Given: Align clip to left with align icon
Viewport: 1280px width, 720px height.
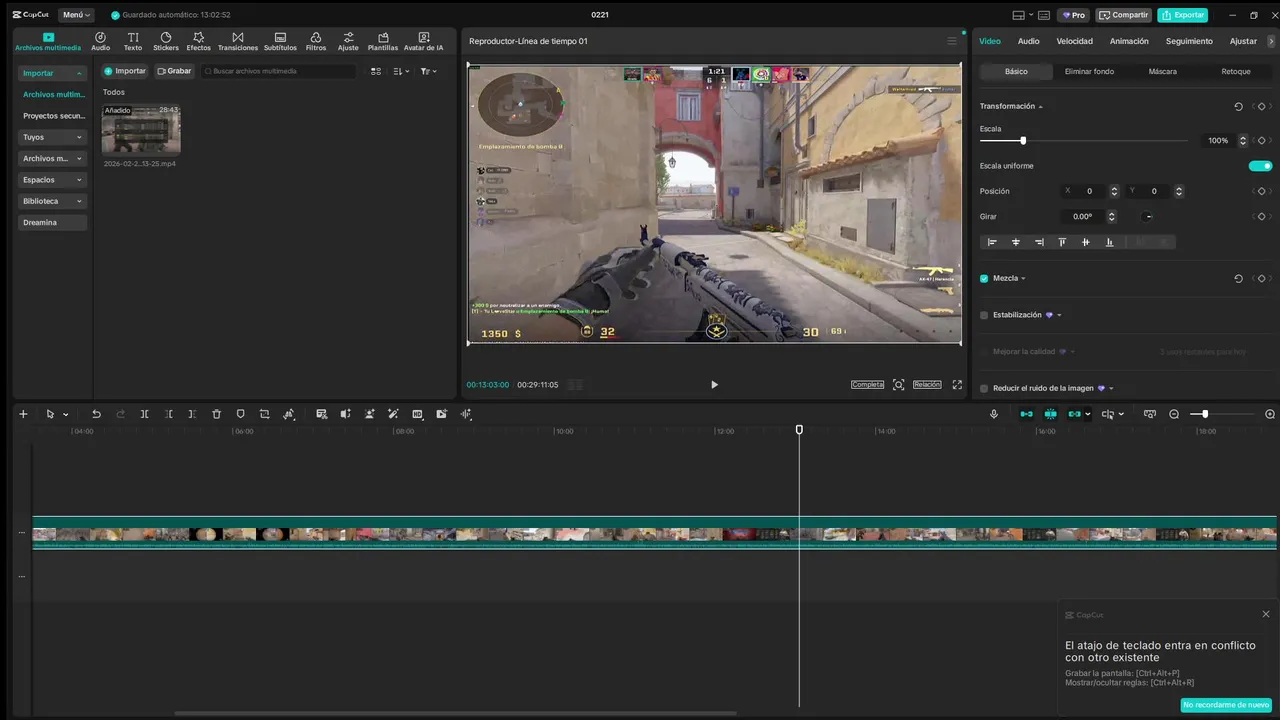Looking at the screenshot, I should (992, 242).
